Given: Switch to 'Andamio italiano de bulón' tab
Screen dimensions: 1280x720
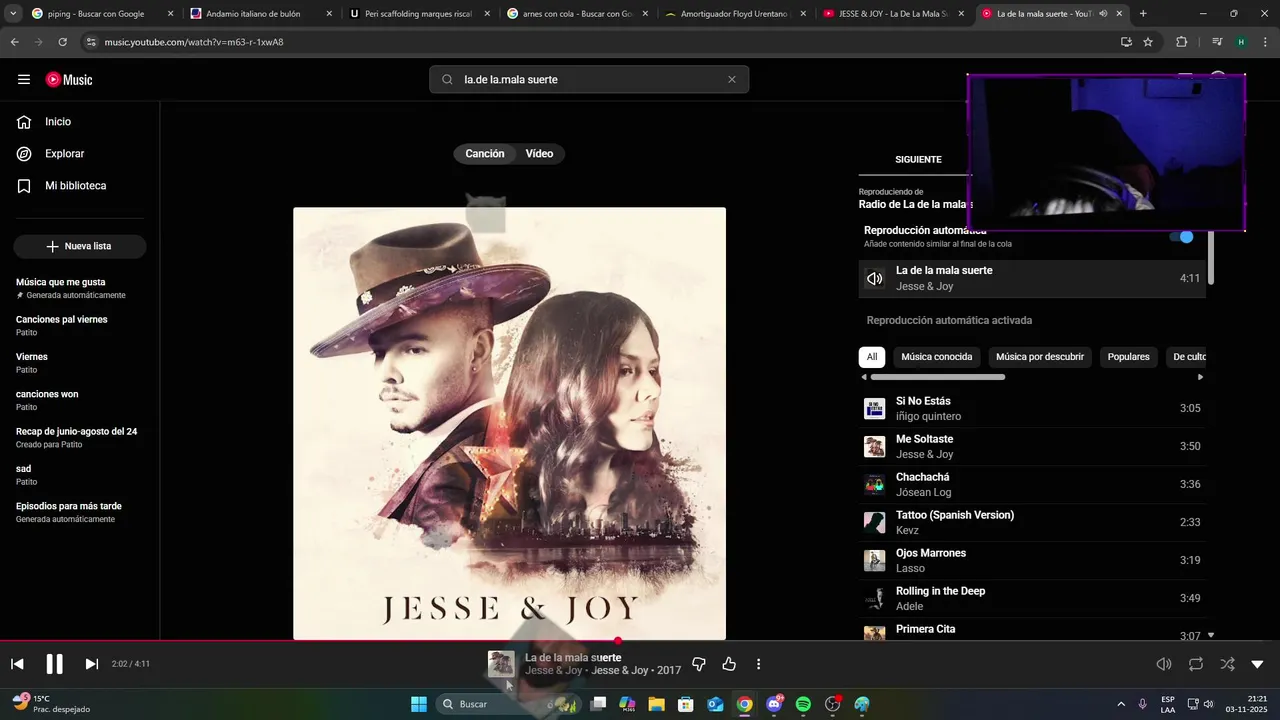Looking at the screenshot, I should click(x=261, y=14).
